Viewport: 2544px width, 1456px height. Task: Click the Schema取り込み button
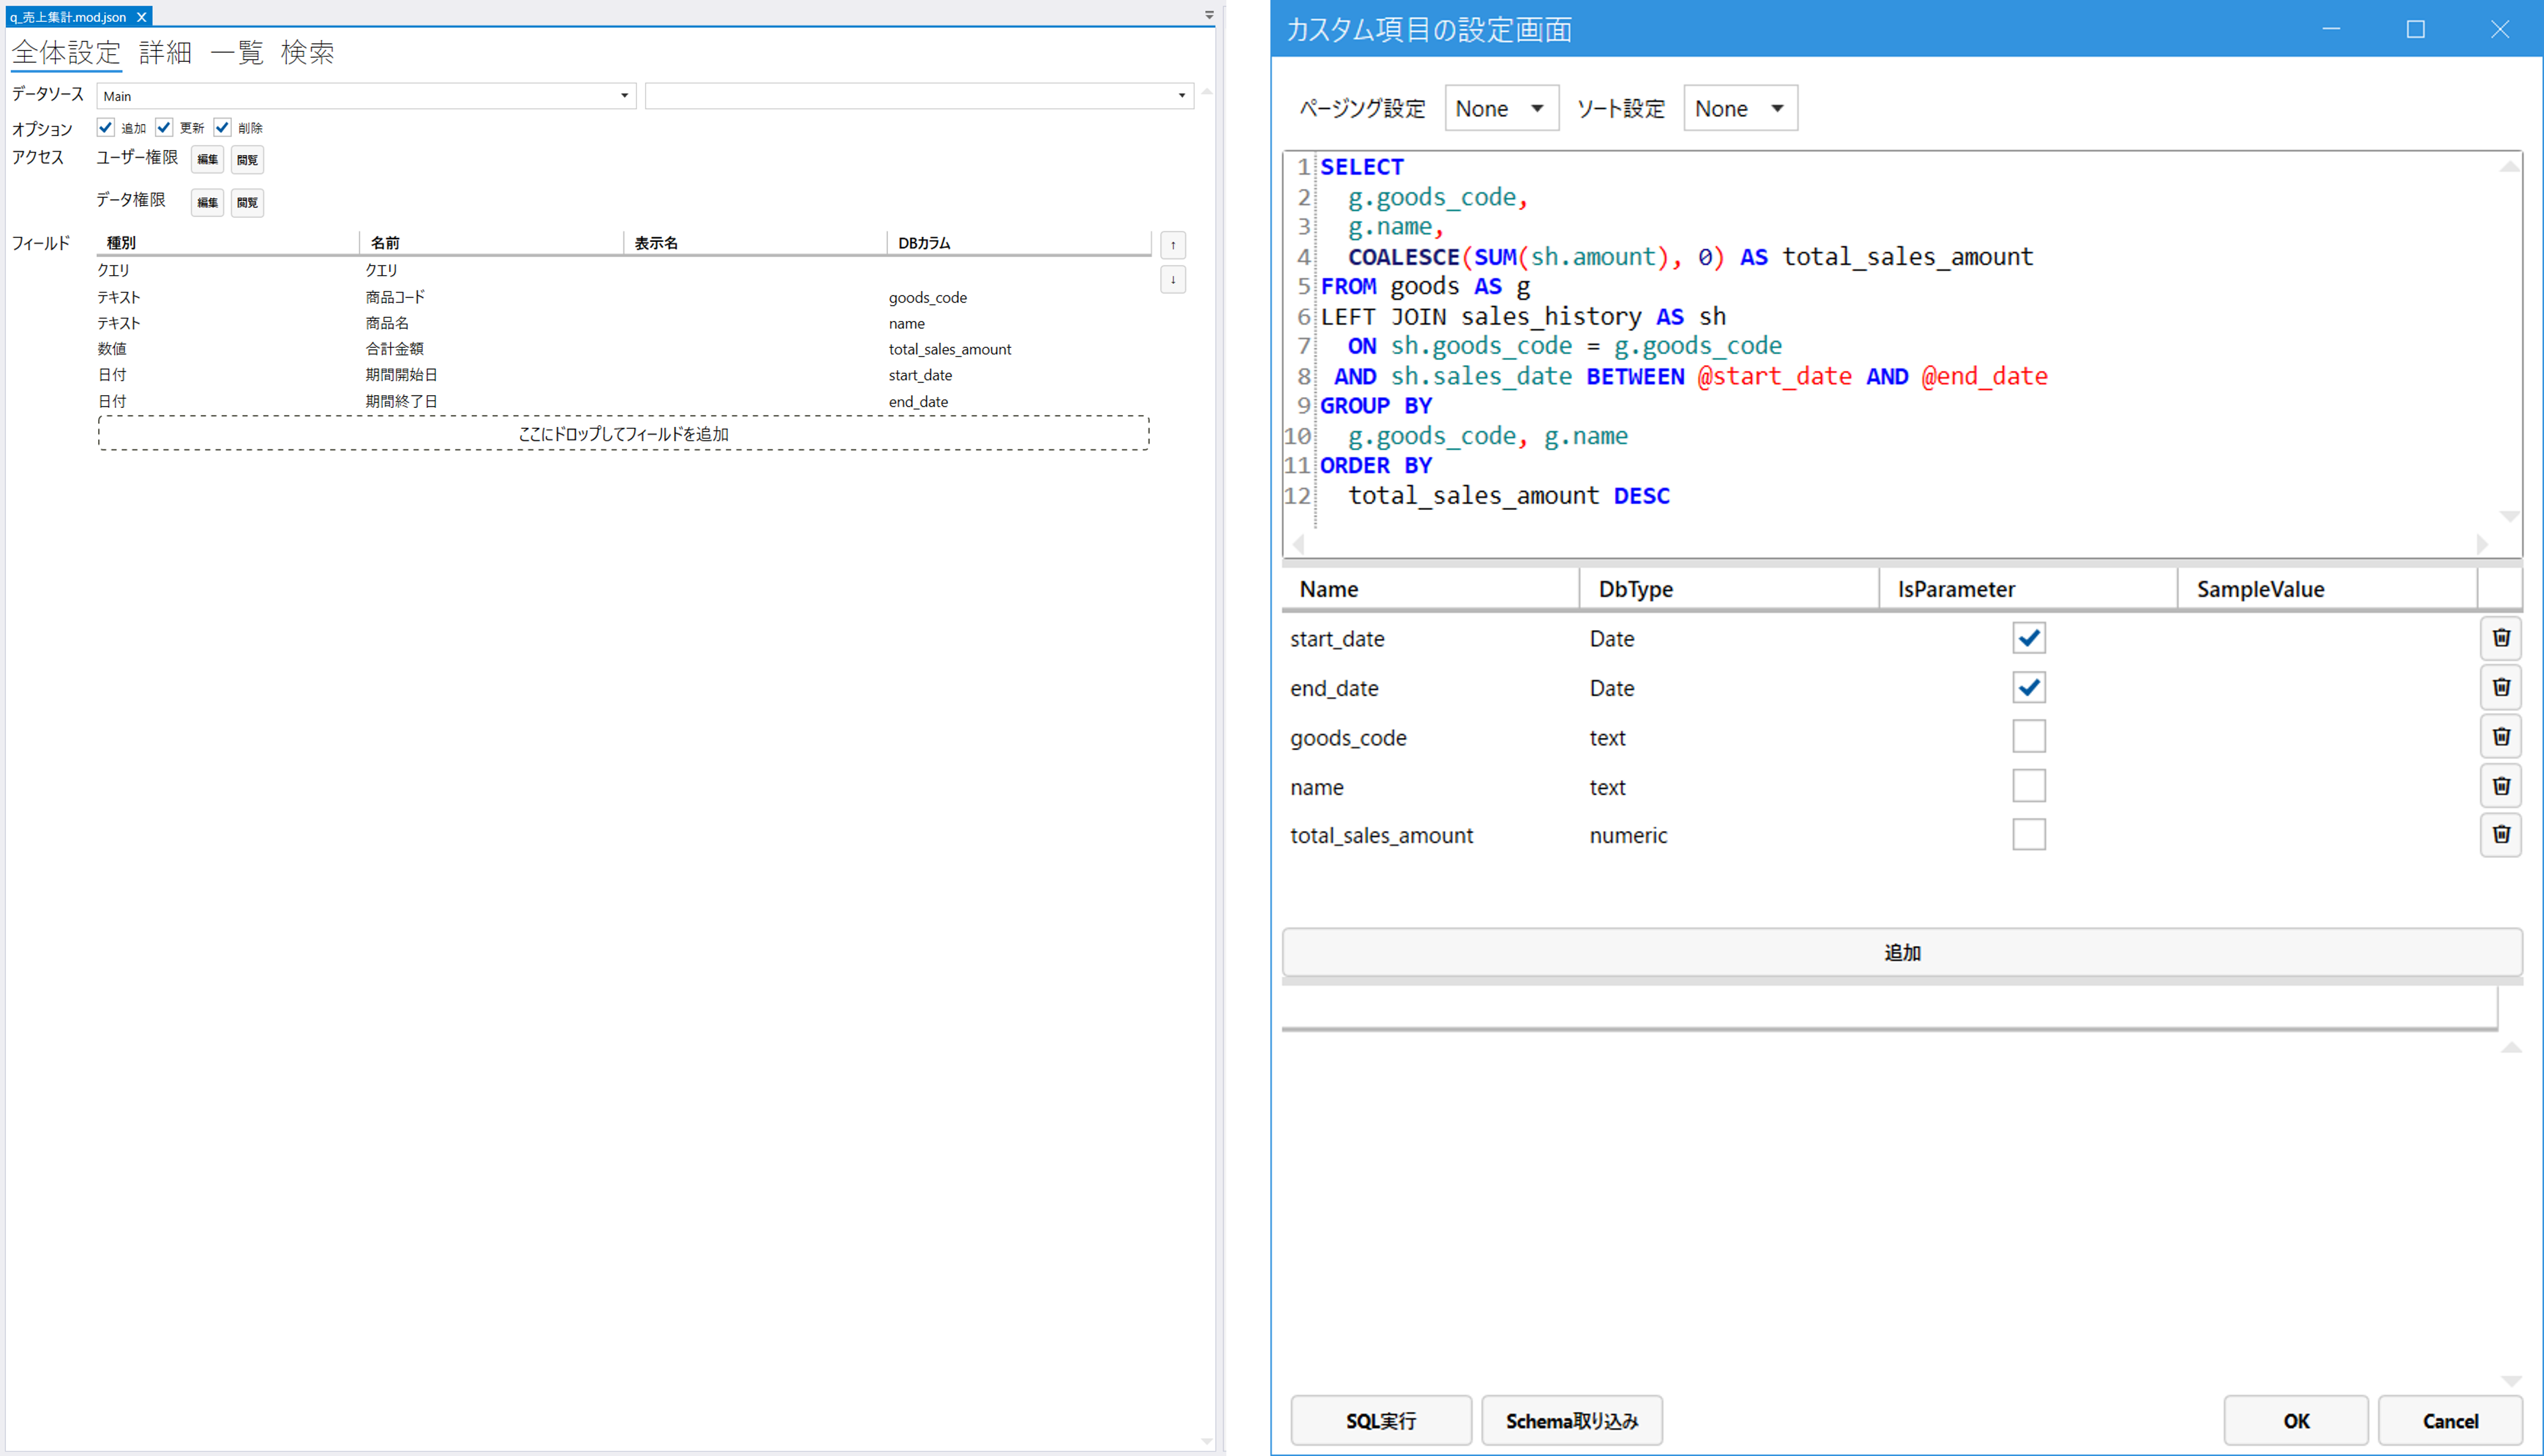1571,1420
